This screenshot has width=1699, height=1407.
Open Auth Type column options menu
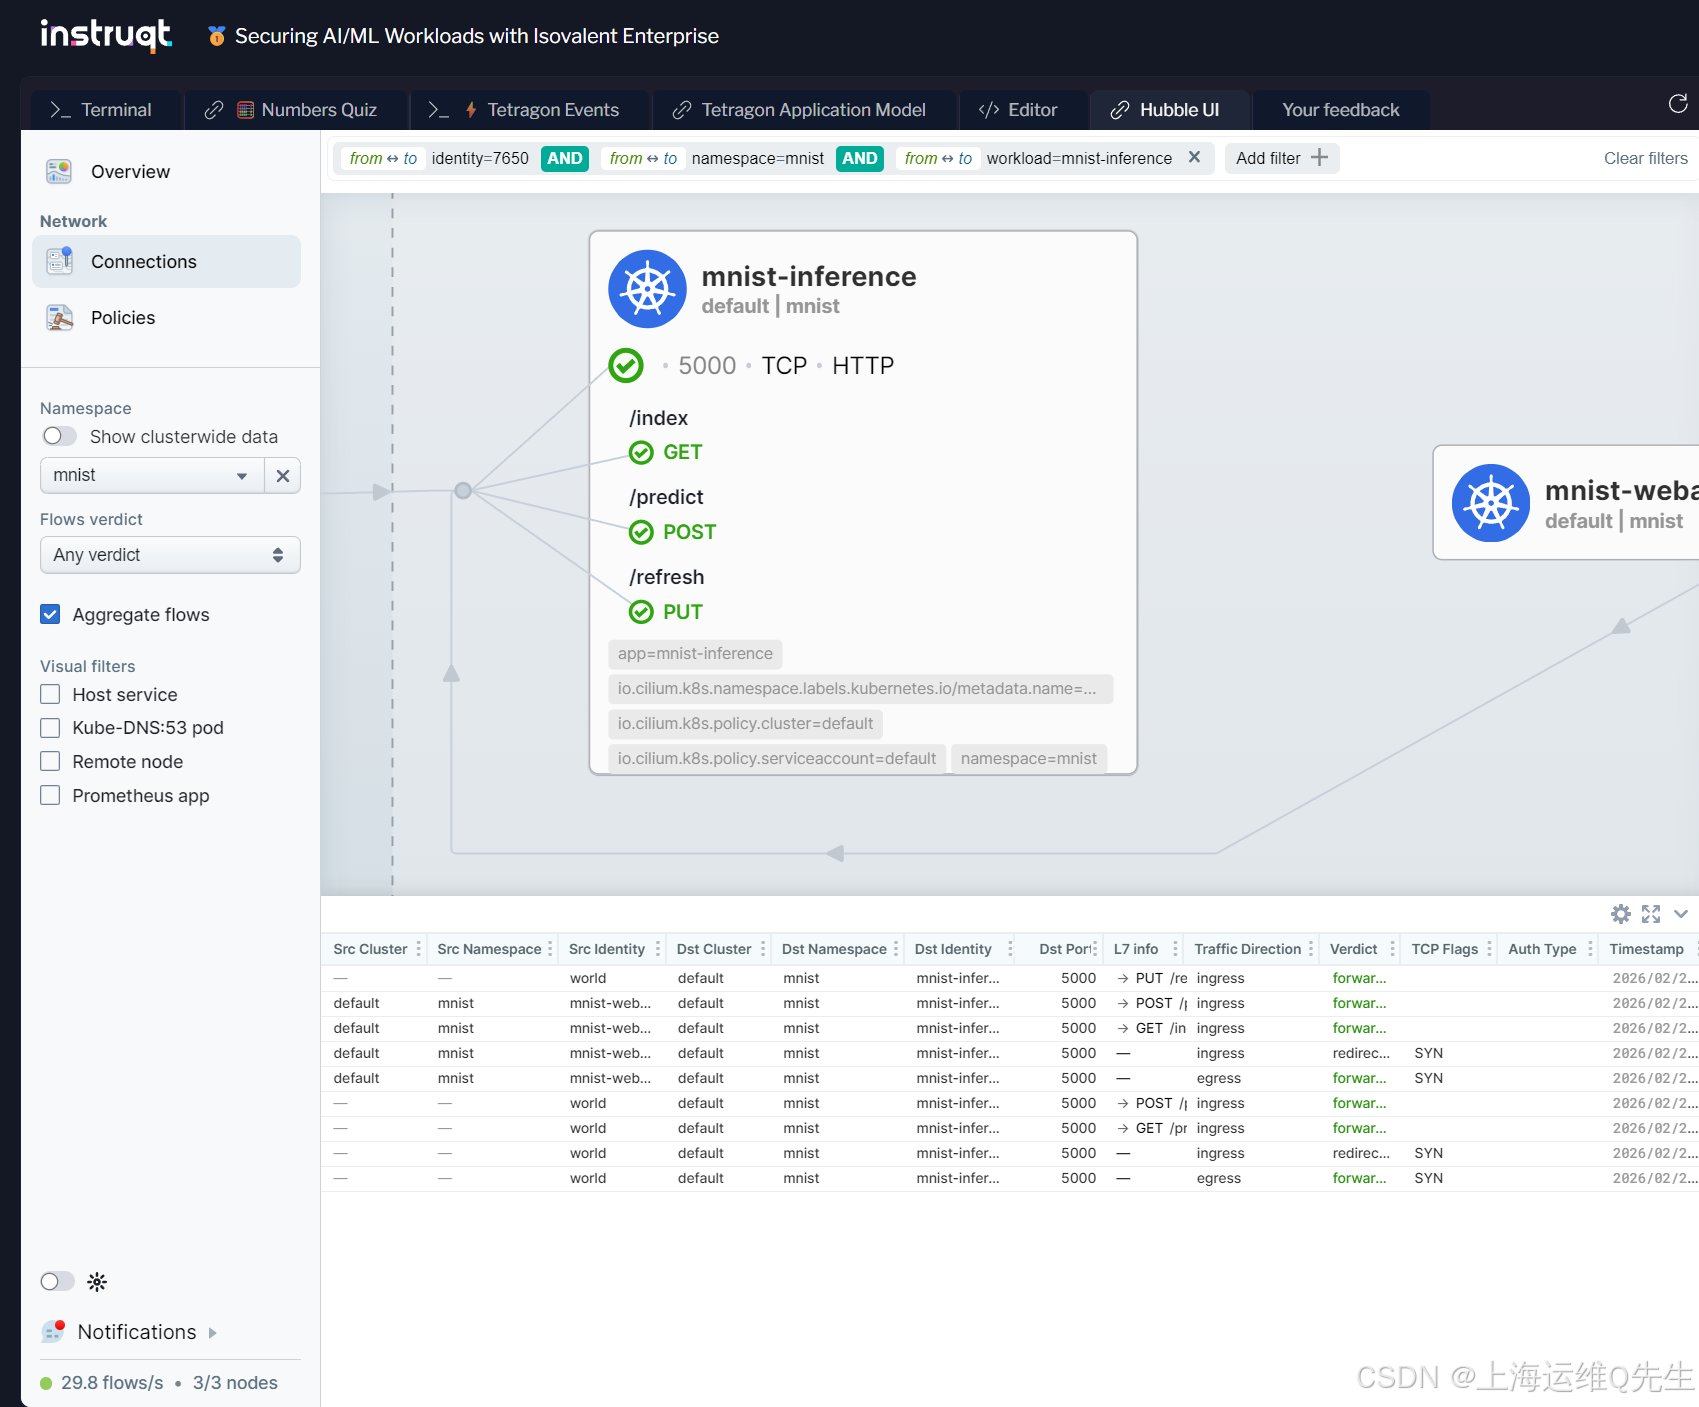(1590, 949)
